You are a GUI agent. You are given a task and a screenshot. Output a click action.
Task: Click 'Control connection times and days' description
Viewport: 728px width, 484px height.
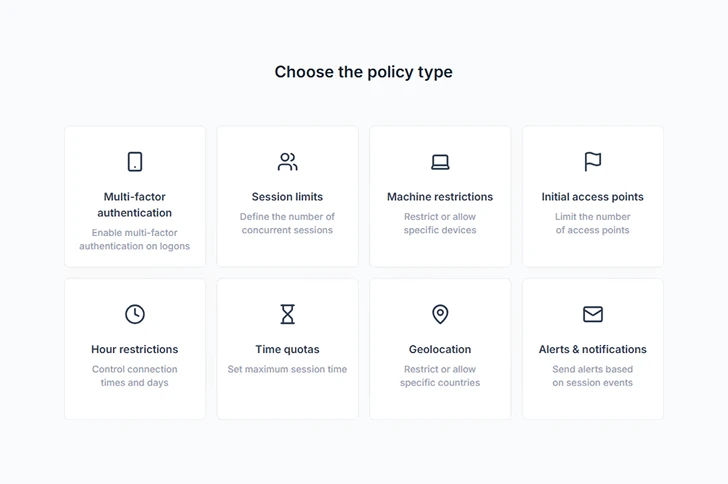[135, 376]
